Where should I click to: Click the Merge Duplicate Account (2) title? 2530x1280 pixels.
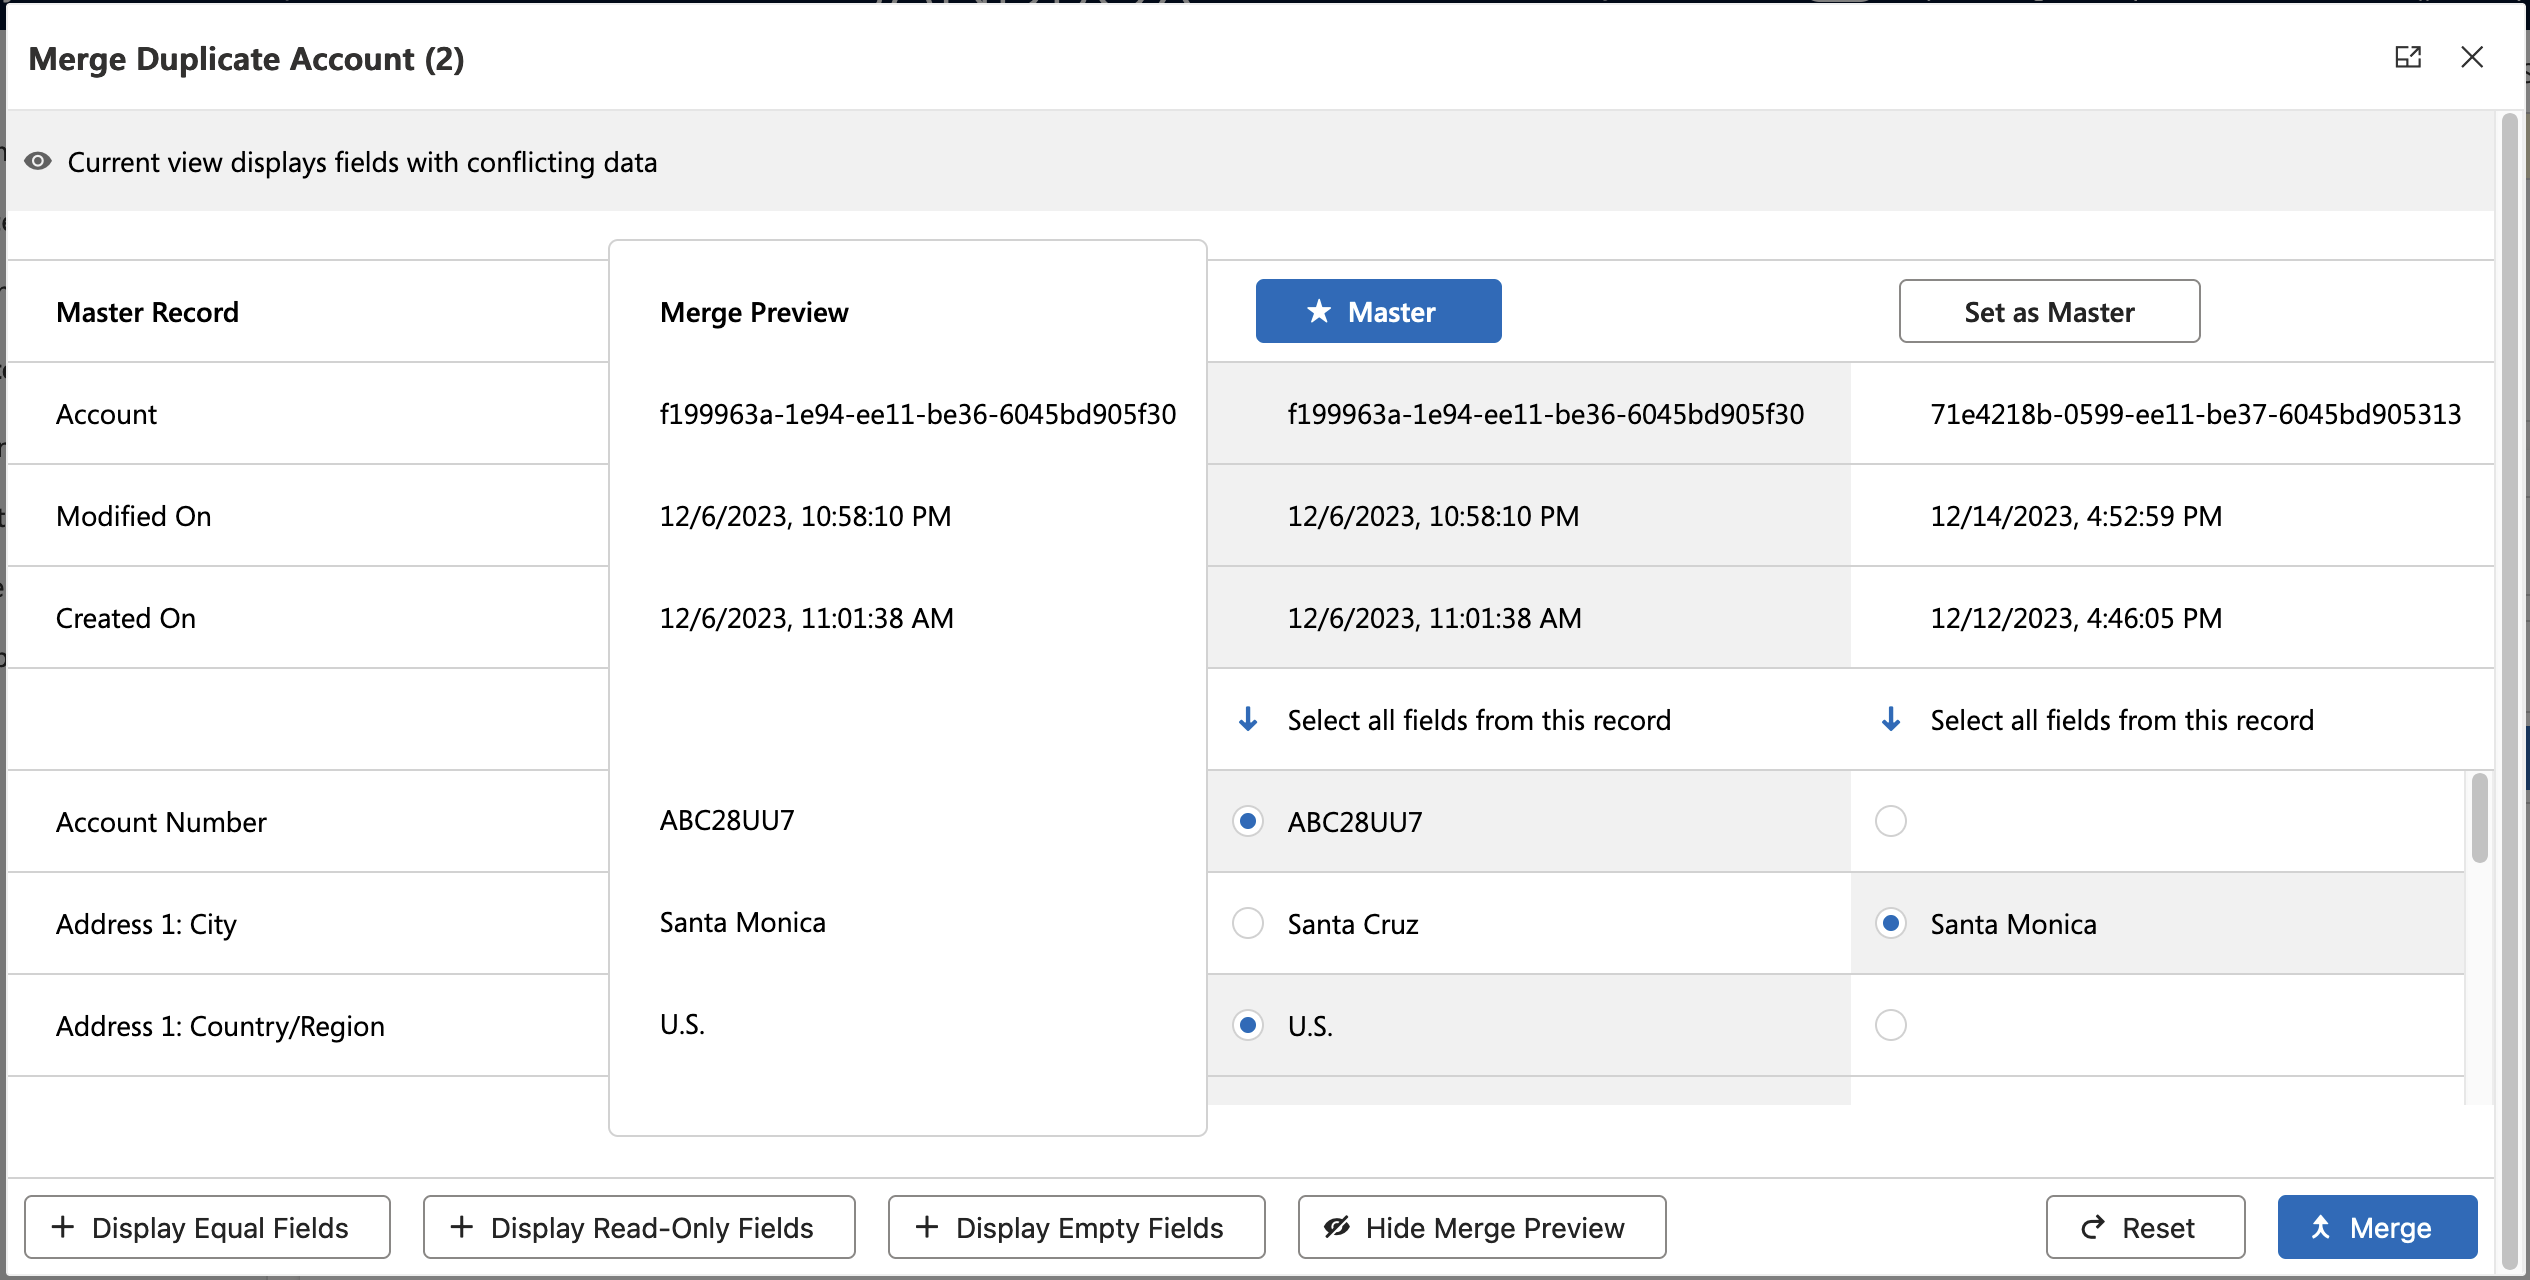click(x=246, y=59)
